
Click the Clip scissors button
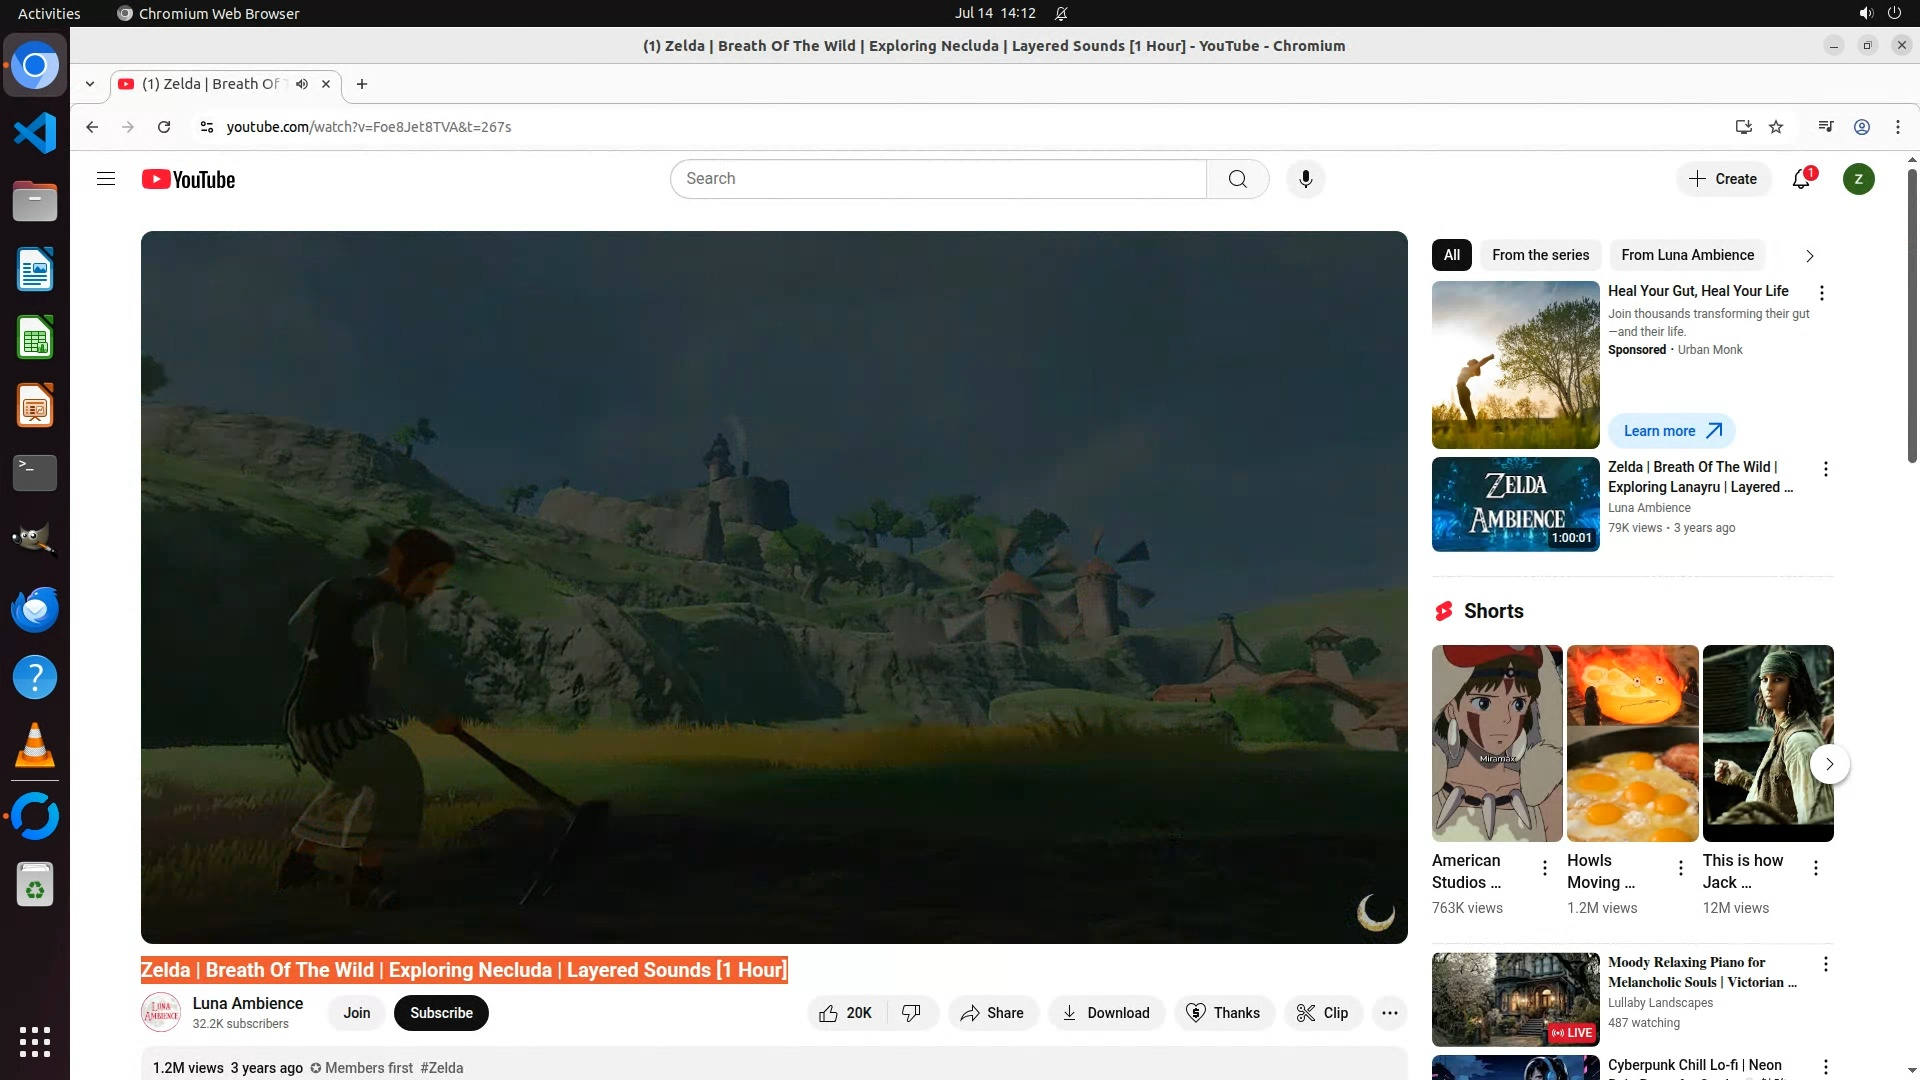(x=1322, y=1013)
